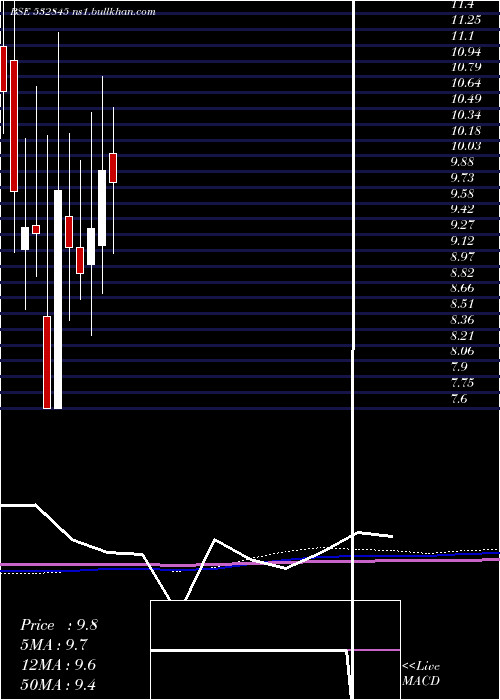Select the 9.27 axis value
The width and height of the screenshot is (500, 700).
click(x=462, y=225)
